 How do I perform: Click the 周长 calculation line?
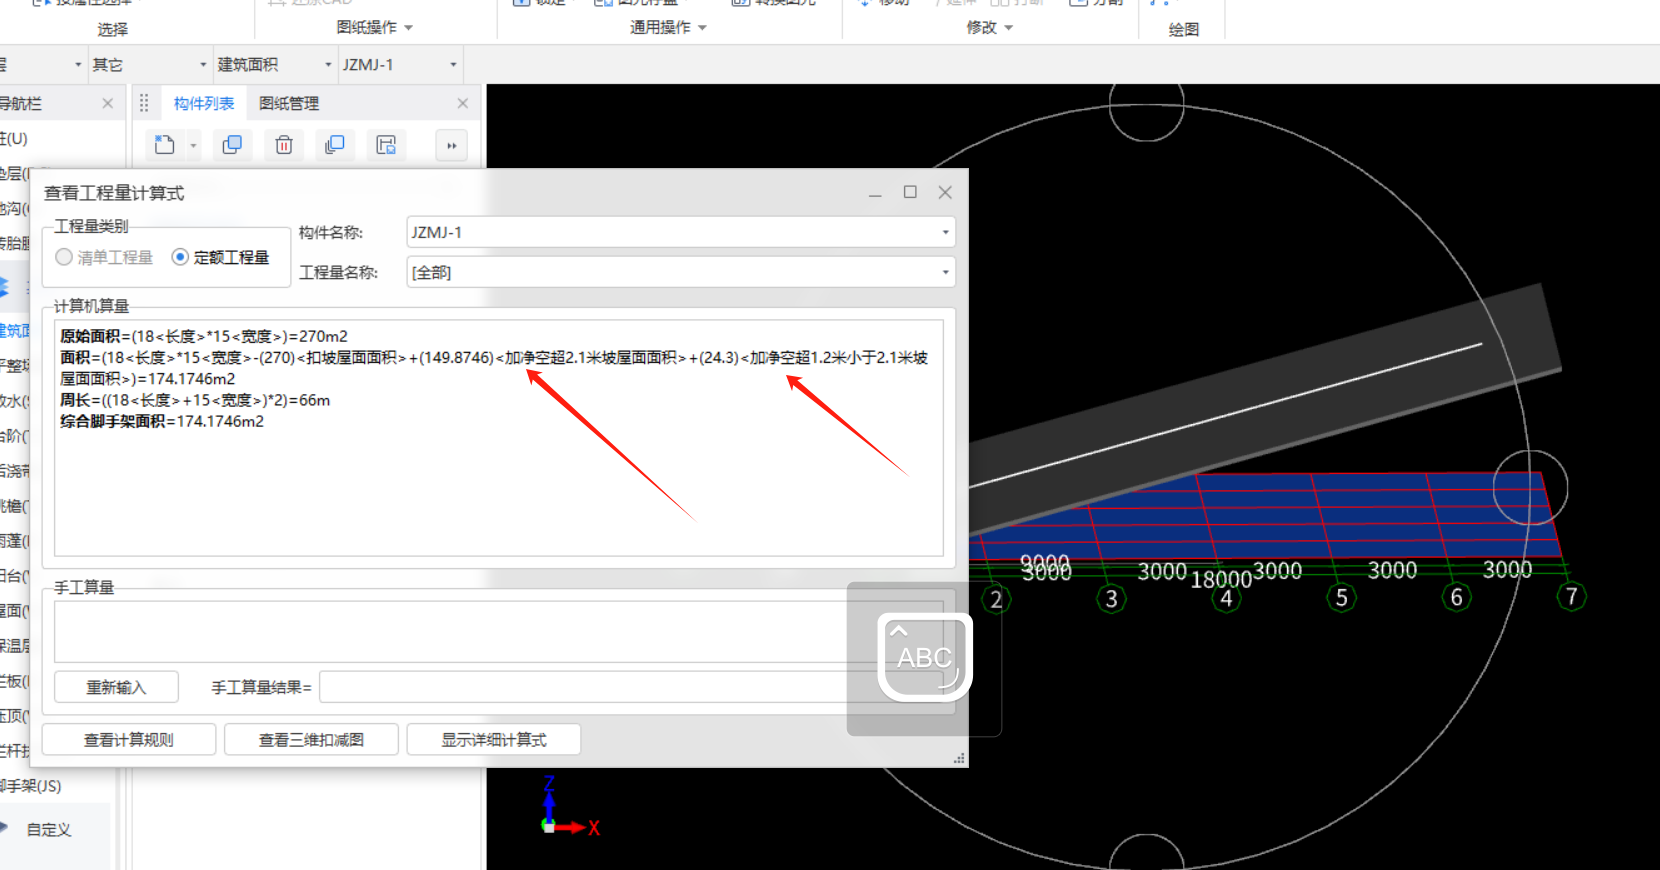click(x=195, y=400)
